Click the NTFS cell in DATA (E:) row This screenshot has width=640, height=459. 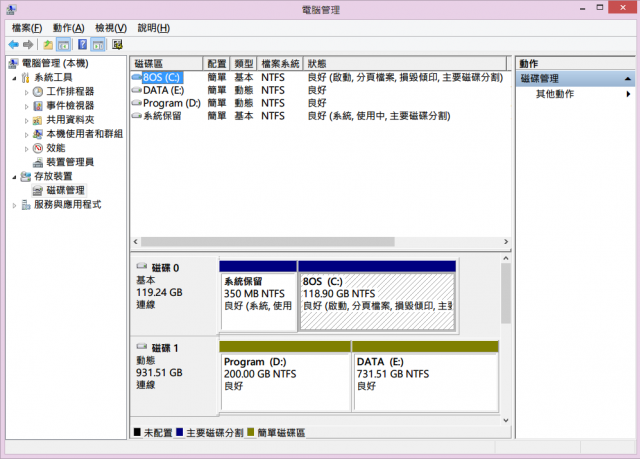(x=273, y=90)
